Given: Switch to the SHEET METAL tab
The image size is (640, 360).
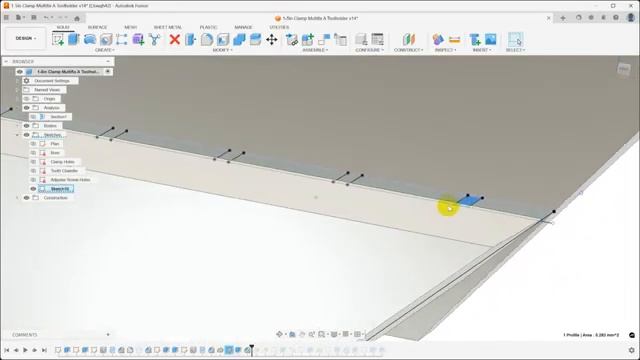Looking at the screenshot, I should point(168,27).
